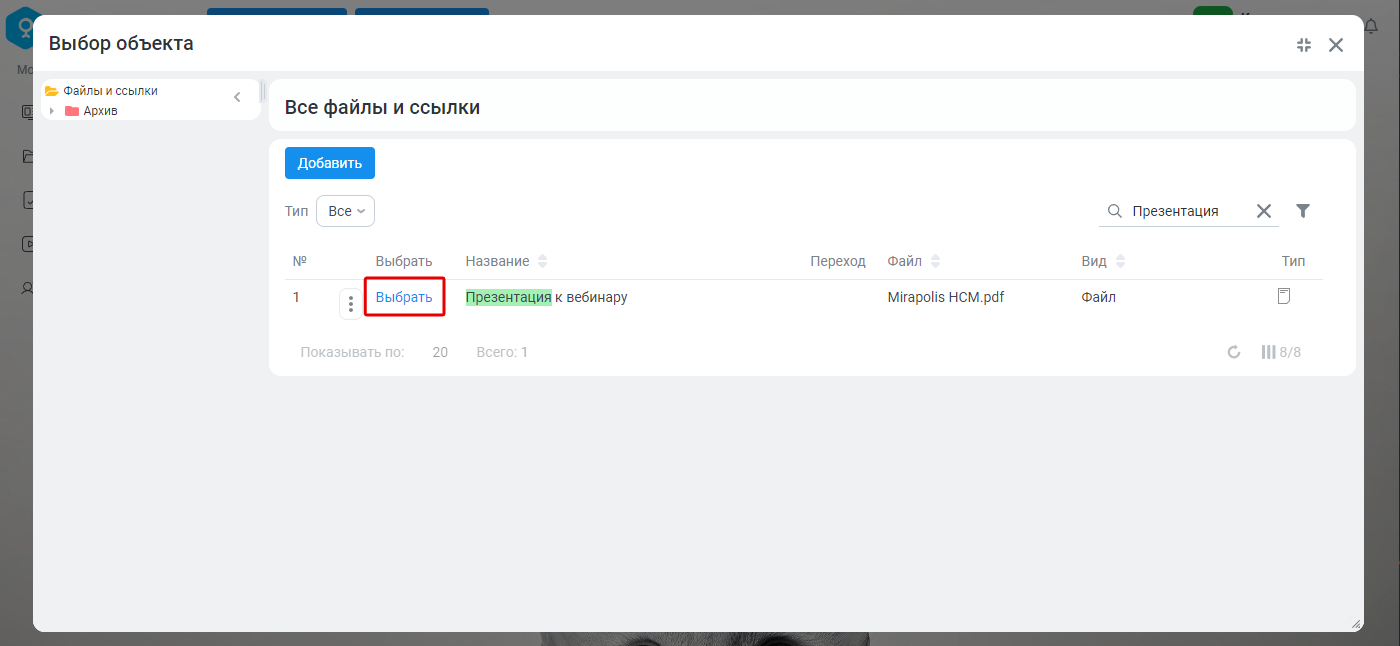Viewport: 1400px width, 646px height.
Task: Sort by the Файл column arrows
Action: point(935,261)
